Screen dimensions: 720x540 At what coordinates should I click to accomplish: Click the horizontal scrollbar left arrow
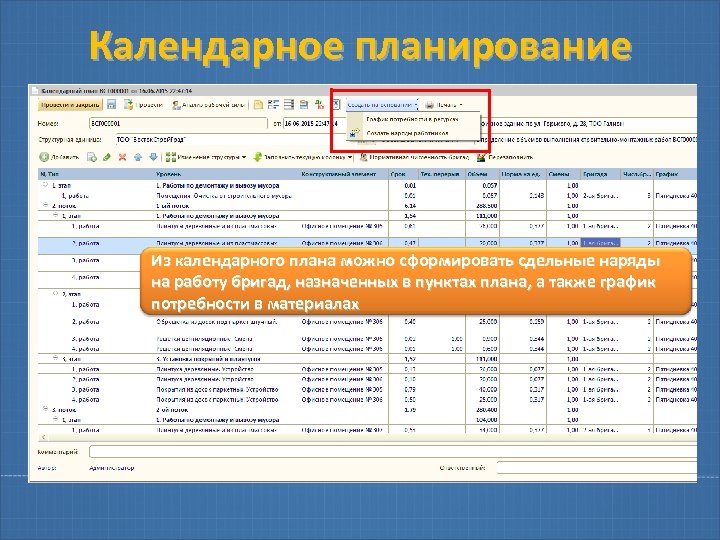pyautogui.click(x=43, y=437)
